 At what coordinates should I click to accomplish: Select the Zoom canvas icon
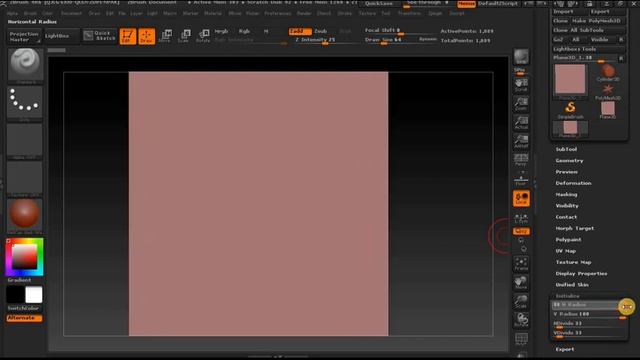pos(521,104)
